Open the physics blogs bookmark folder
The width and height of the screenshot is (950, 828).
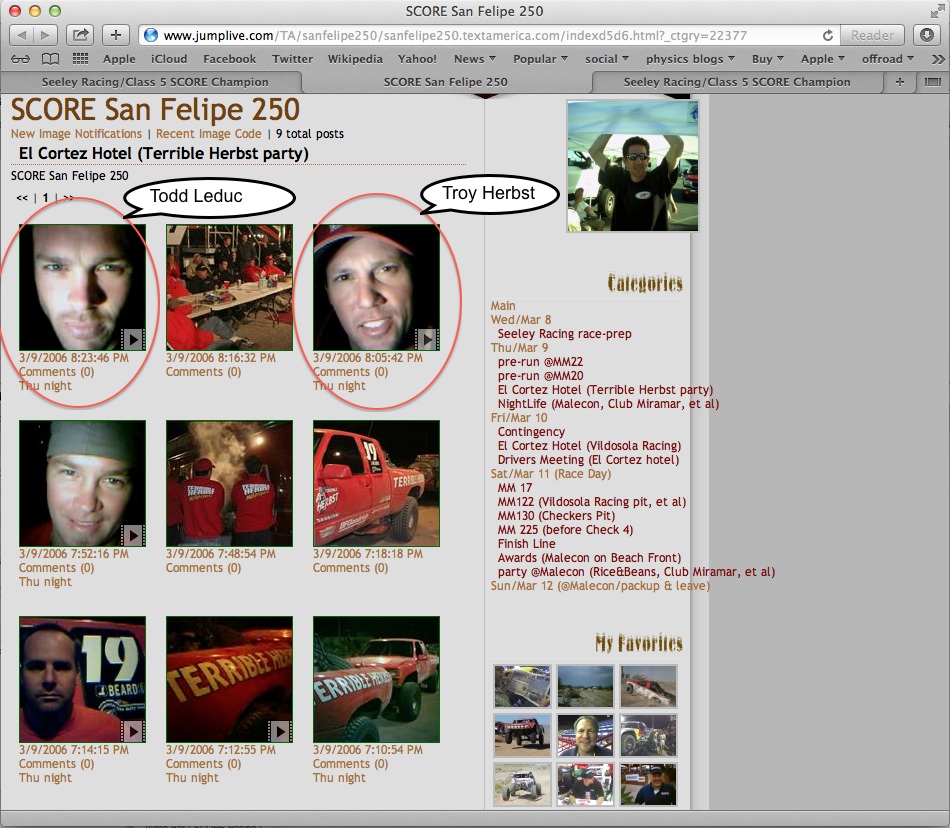tap(690, 59)
